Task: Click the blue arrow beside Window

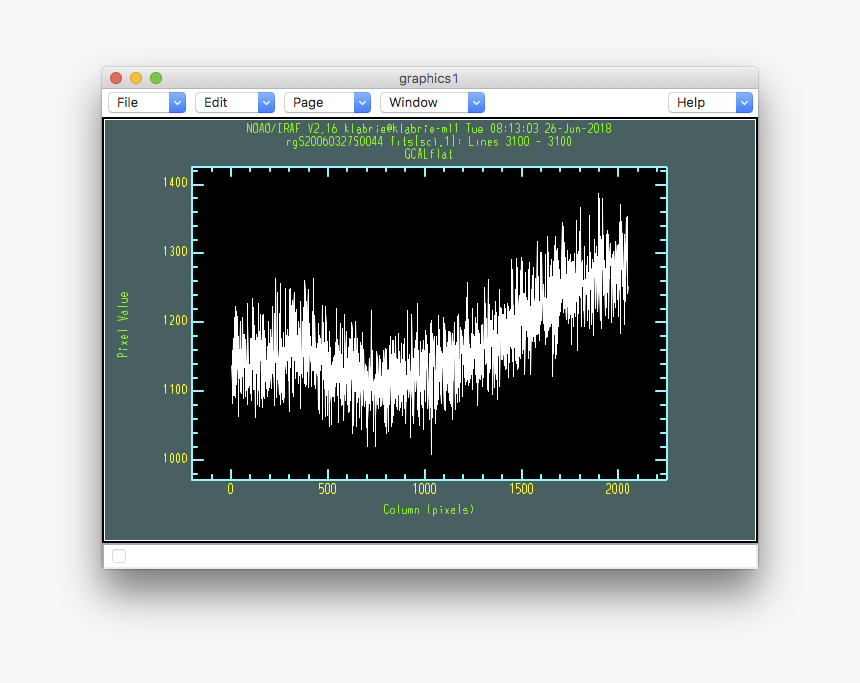Action: pyautogui.click(x=476, y=102)
